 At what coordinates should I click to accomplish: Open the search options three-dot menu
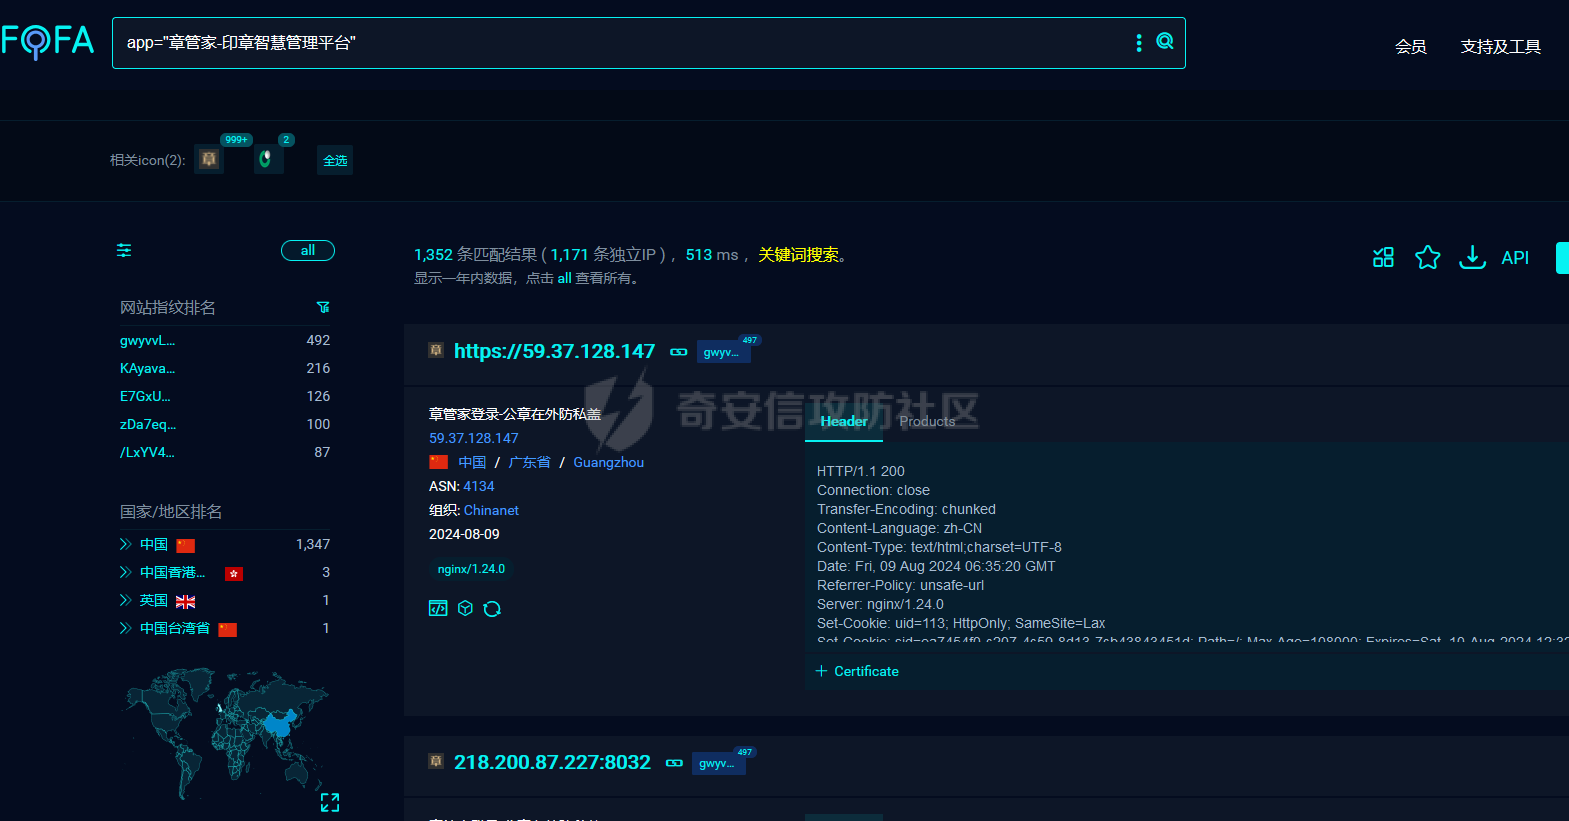coord(1139,42)
